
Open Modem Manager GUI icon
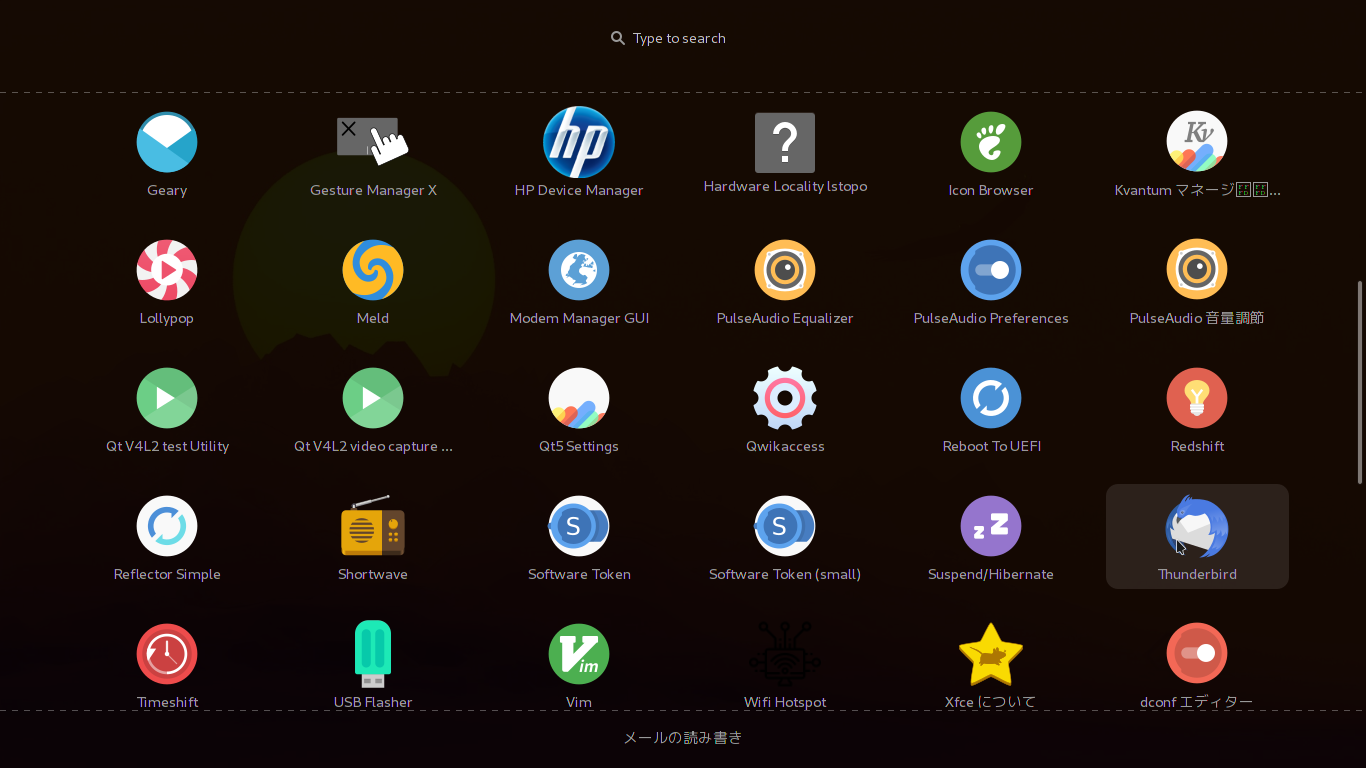pos(579,270)
